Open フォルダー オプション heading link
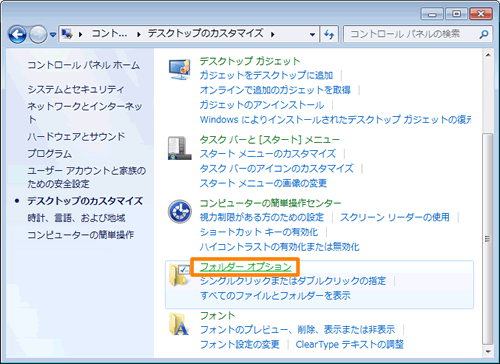 point(246,267)
